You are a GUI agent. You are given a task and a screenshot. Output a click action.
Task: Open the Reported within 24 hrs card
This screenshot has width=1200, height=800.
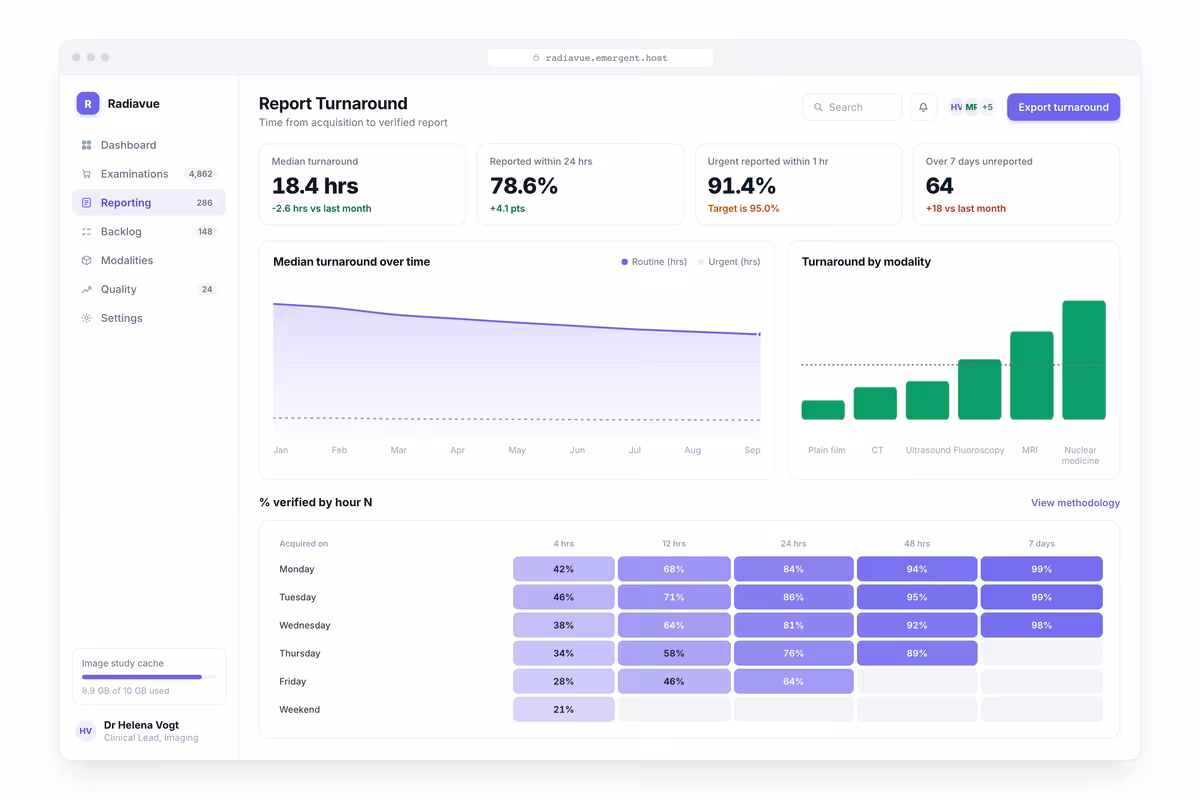[x=580, y=185]
